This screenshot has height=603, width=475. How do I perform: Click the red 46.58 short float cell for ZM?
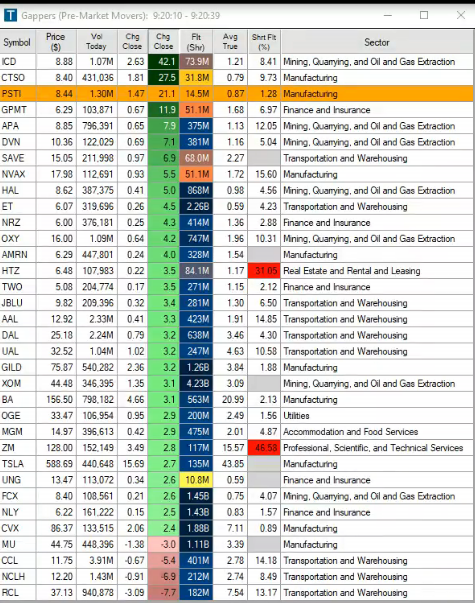click(x=264, y=448)
